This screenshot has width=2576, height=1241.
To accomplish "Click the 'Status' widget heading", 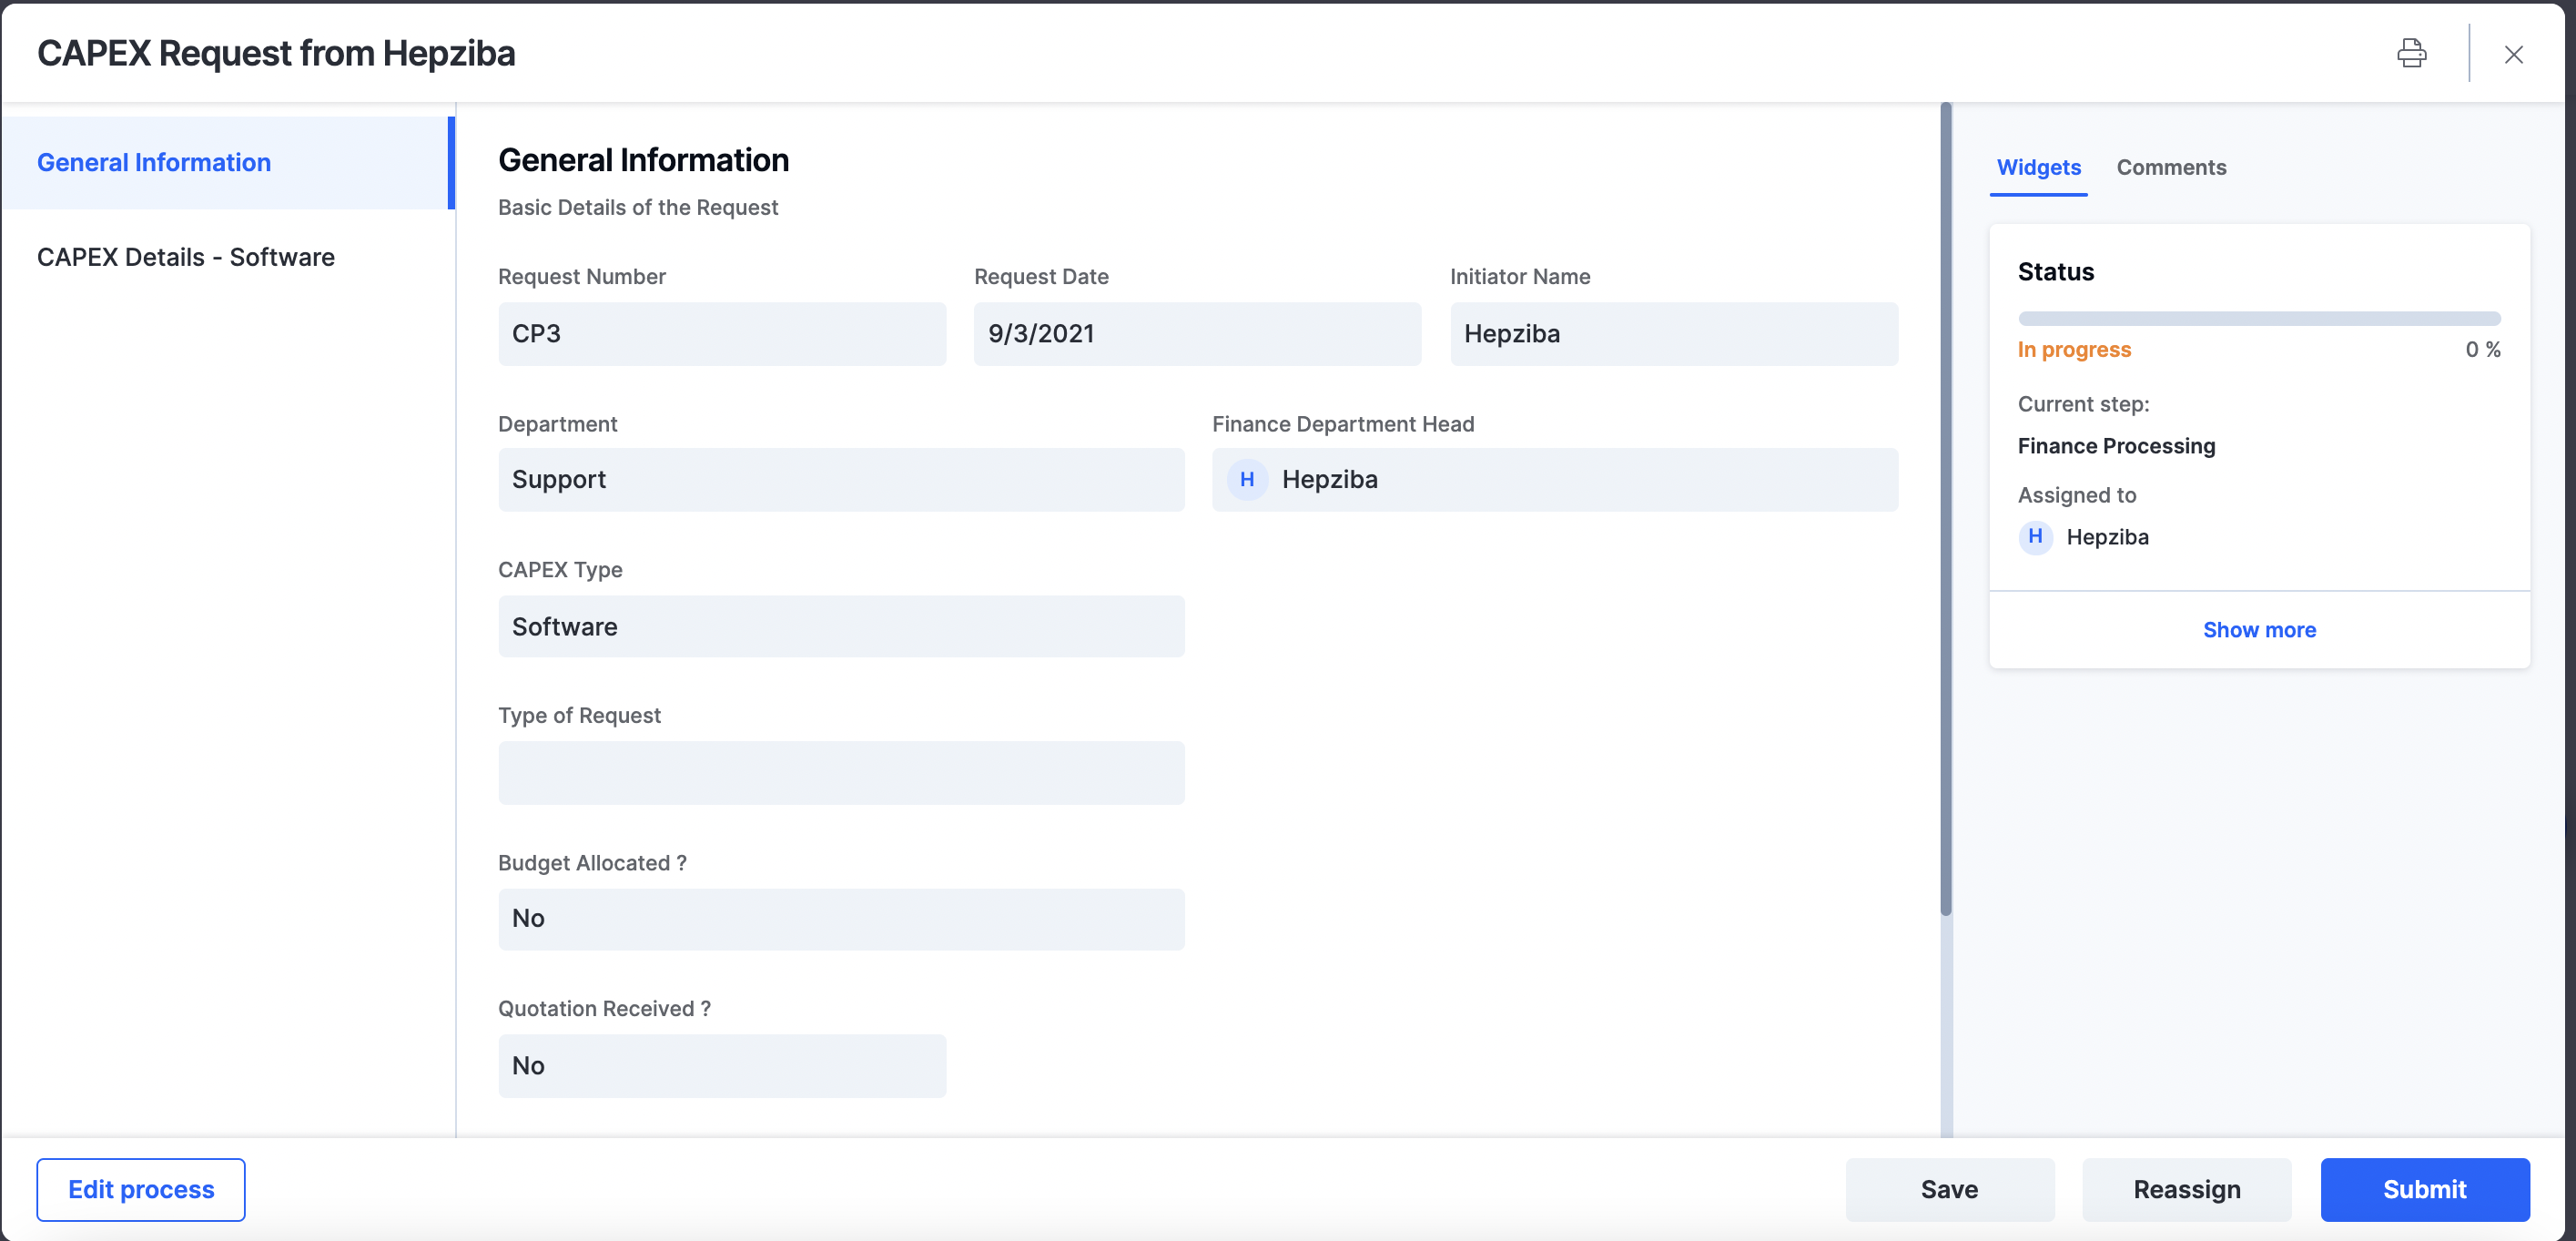I will click(2055, 271).
